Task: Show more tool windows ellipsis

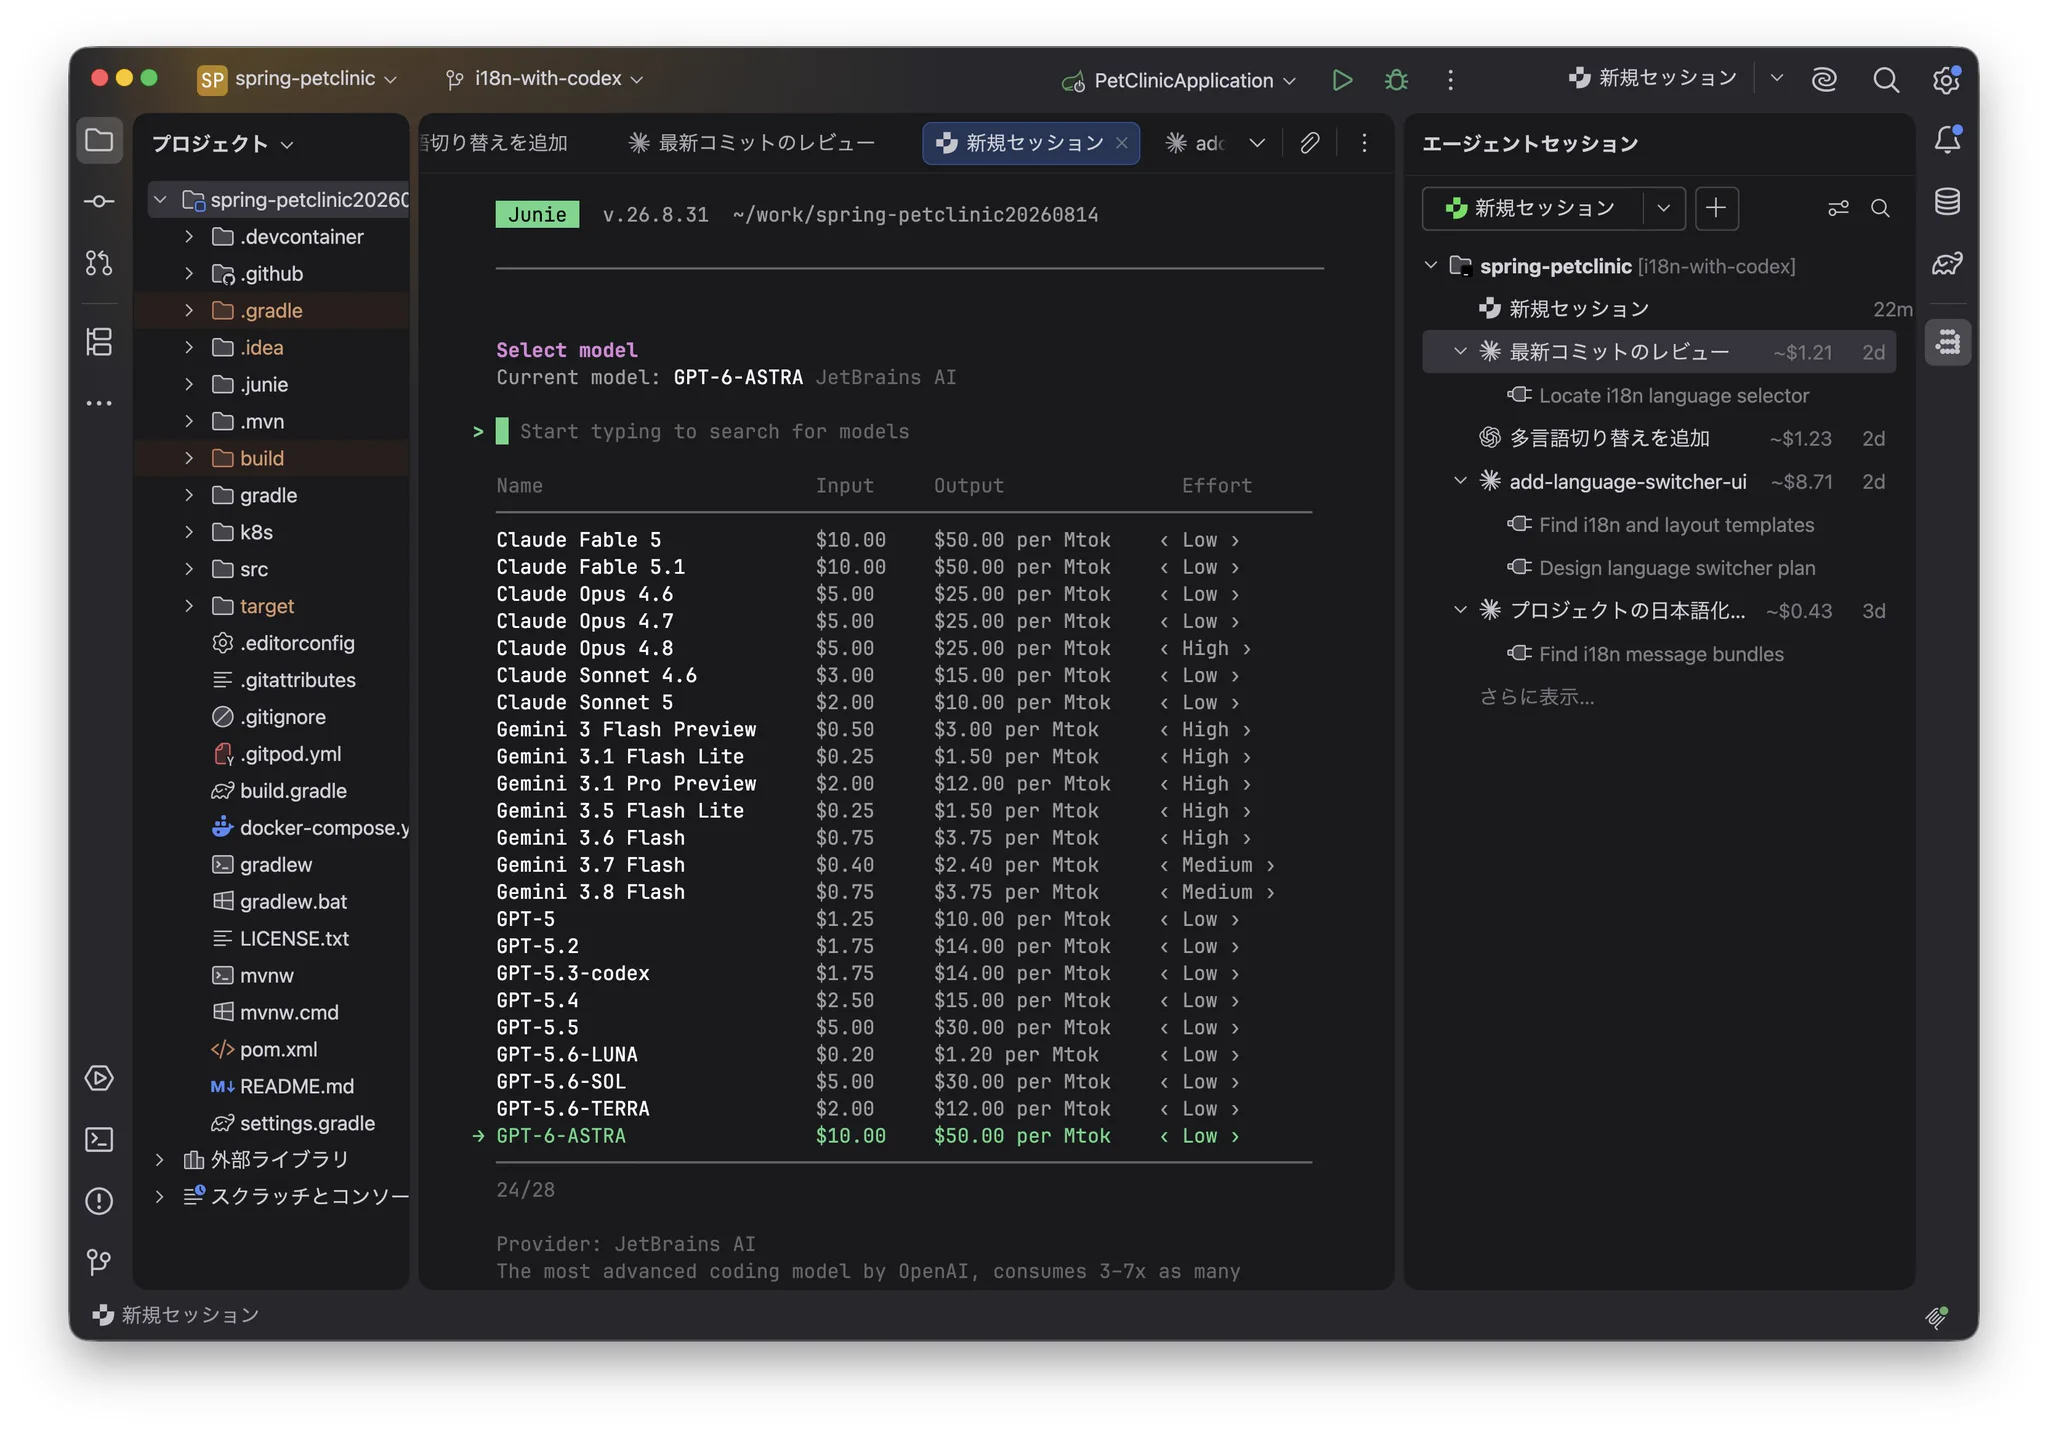Action: tap(99, 403)
